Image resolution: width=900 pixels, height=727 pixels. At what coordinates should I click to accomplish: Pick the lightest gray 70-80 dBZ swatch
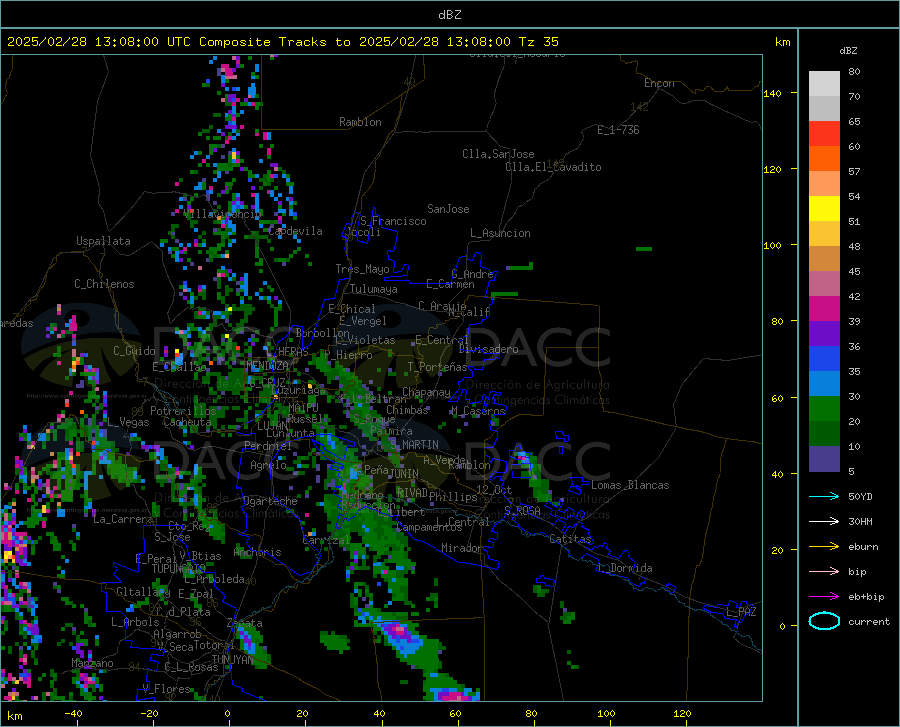click(824, 84)
